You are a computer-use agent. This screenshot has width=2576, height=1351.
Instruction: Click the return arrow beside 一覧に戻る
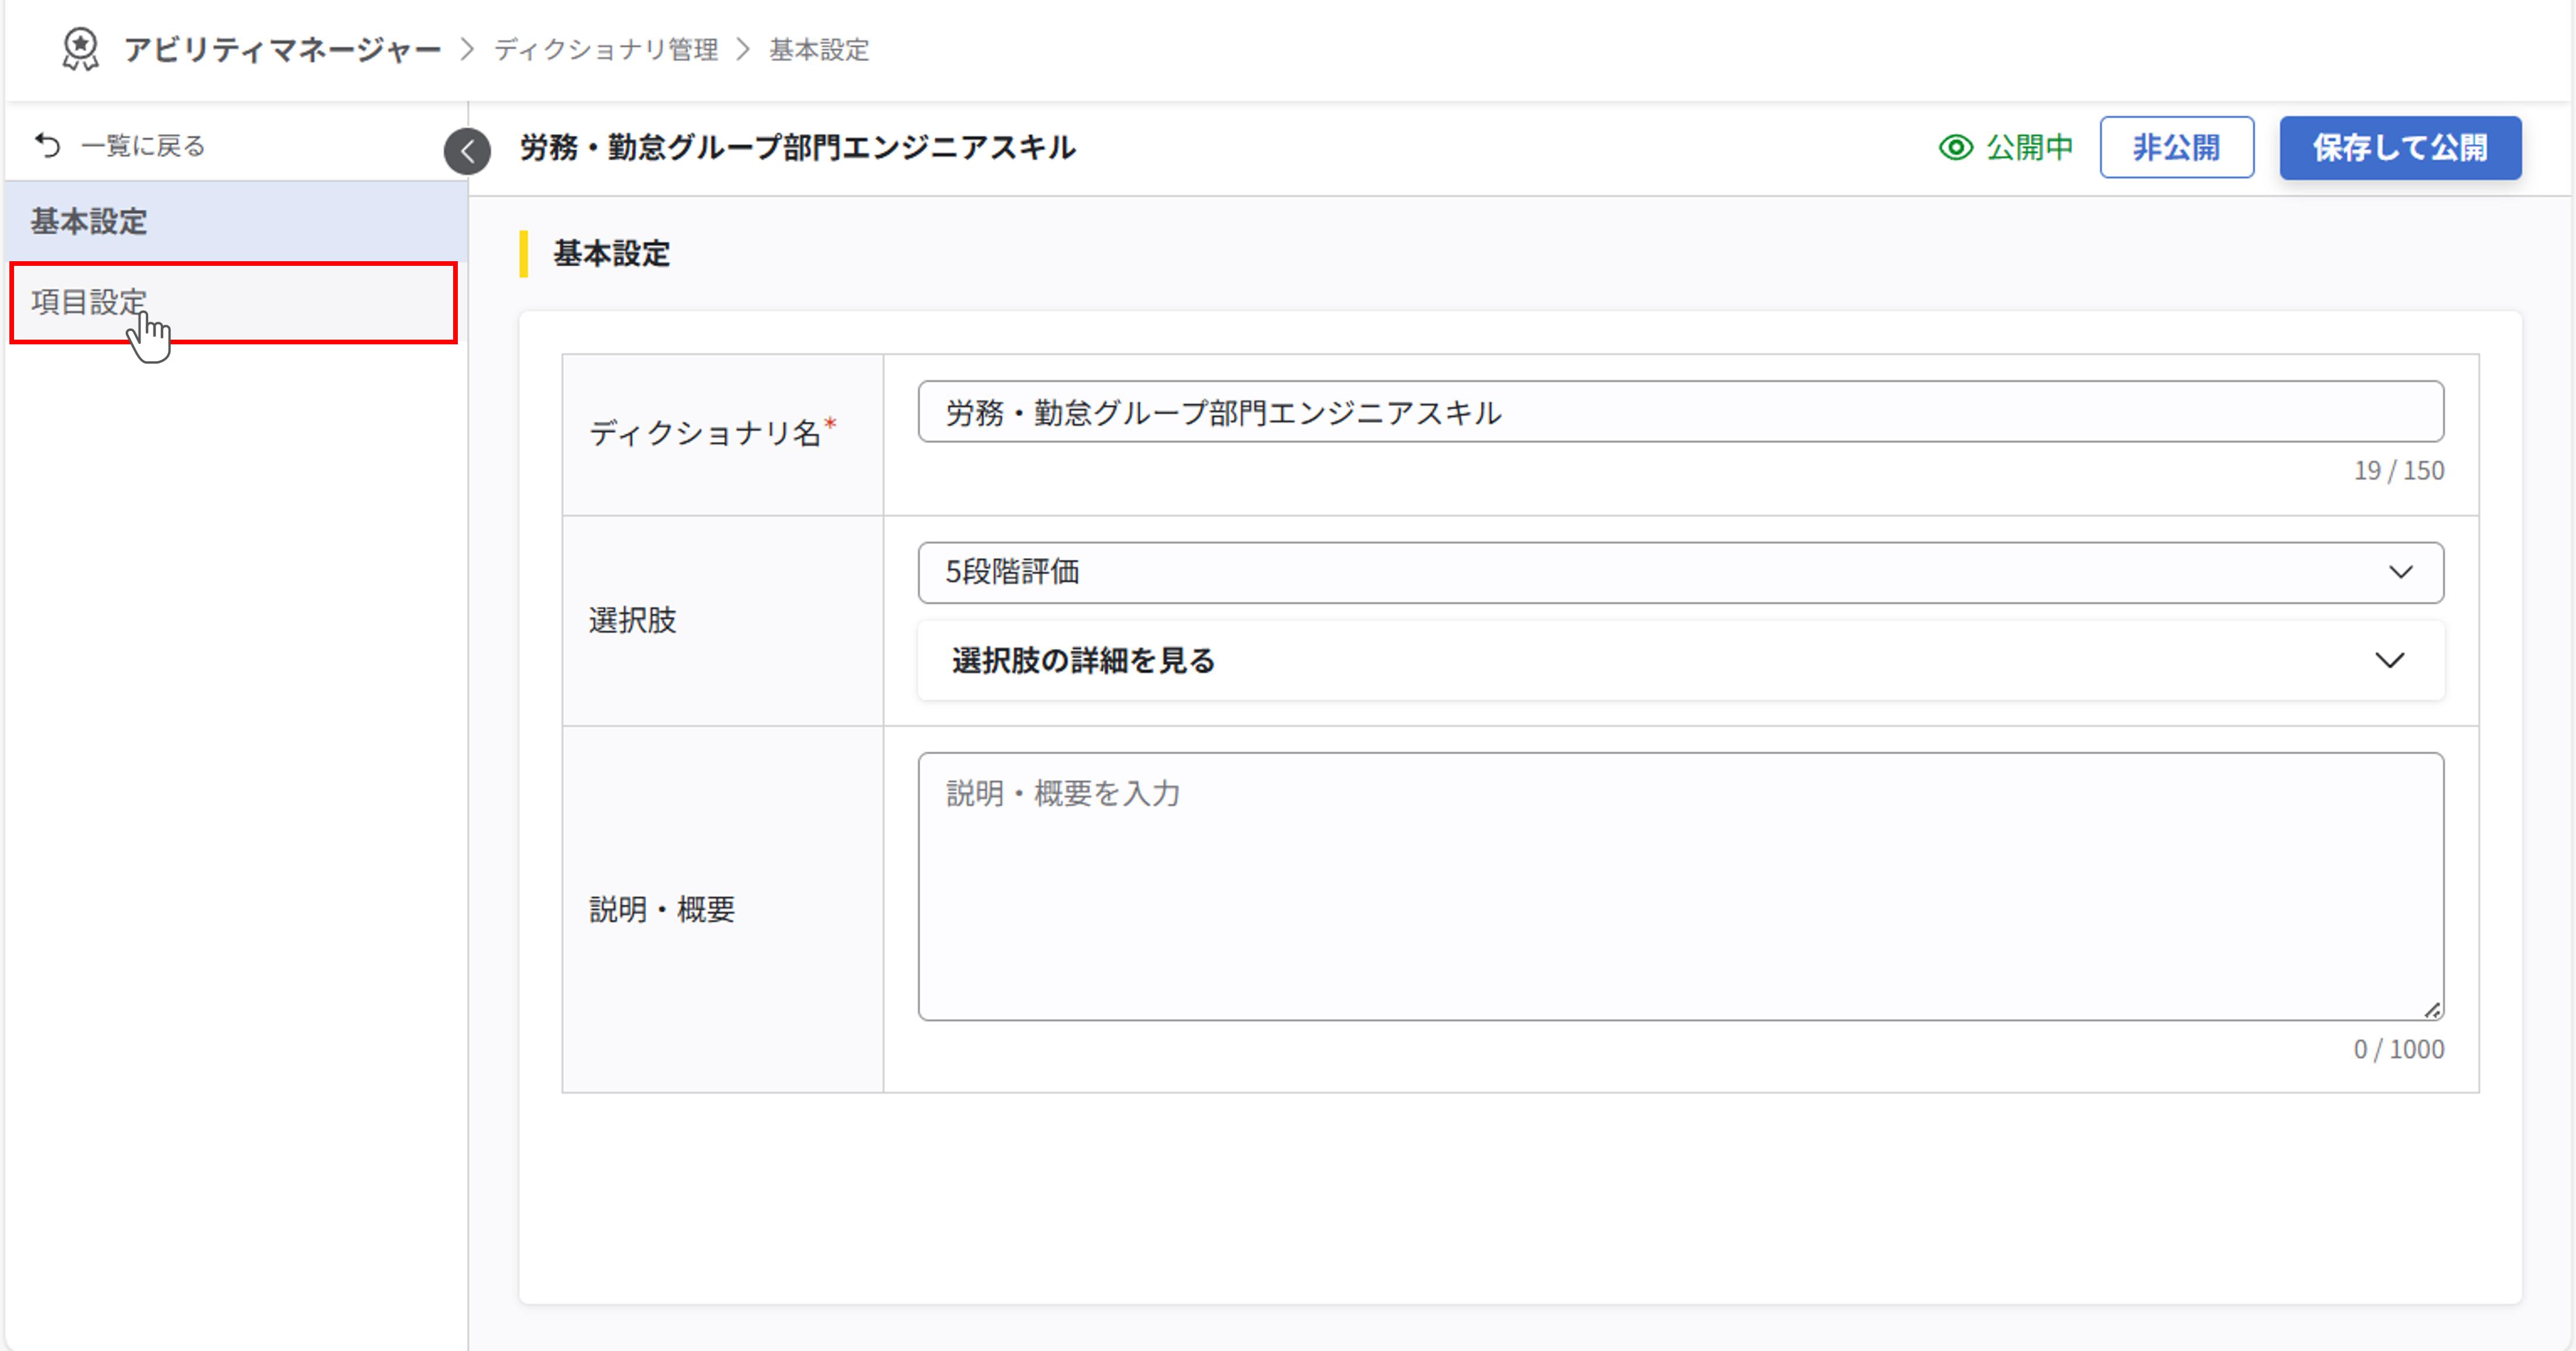(x=45, y=144)
